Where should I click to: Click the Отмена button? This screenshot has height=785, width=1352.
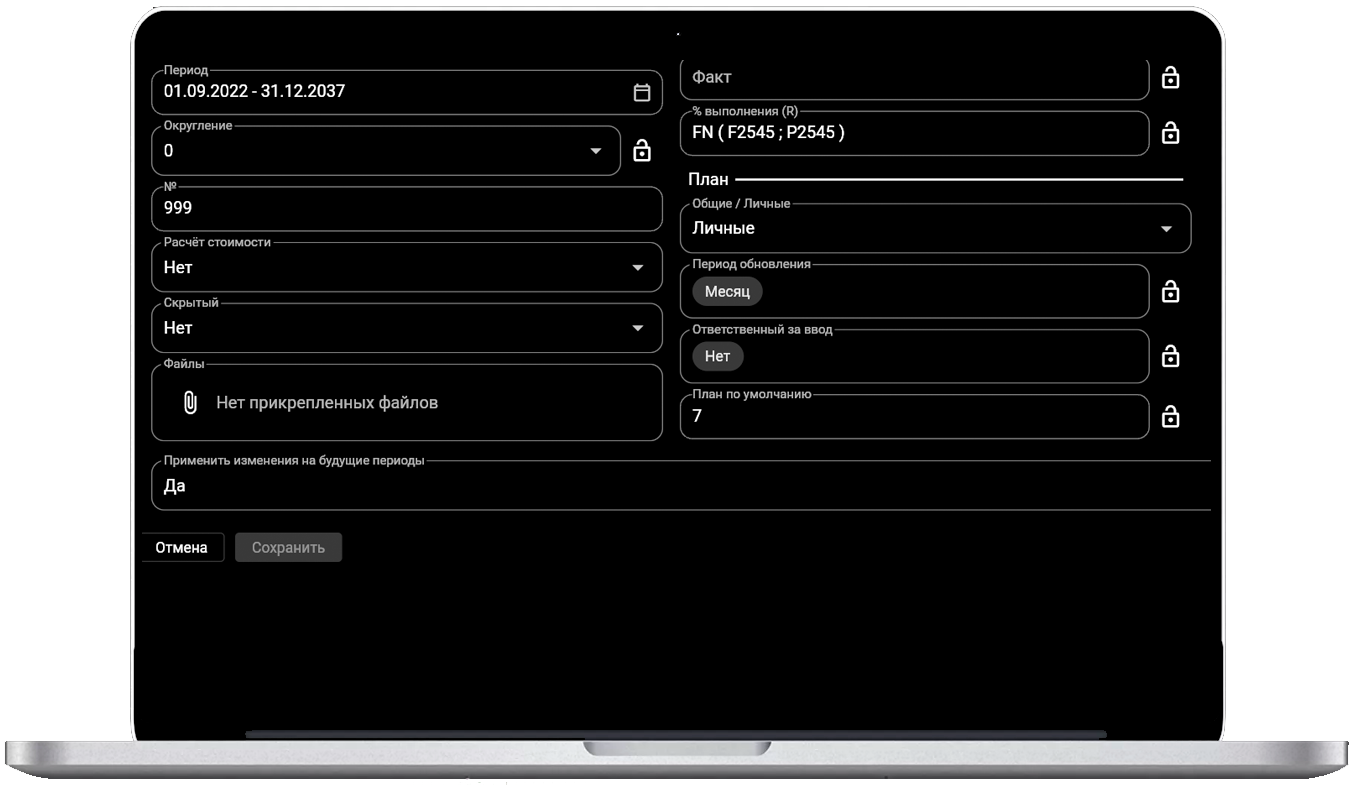pyautogui.click(x=181, y=548)
